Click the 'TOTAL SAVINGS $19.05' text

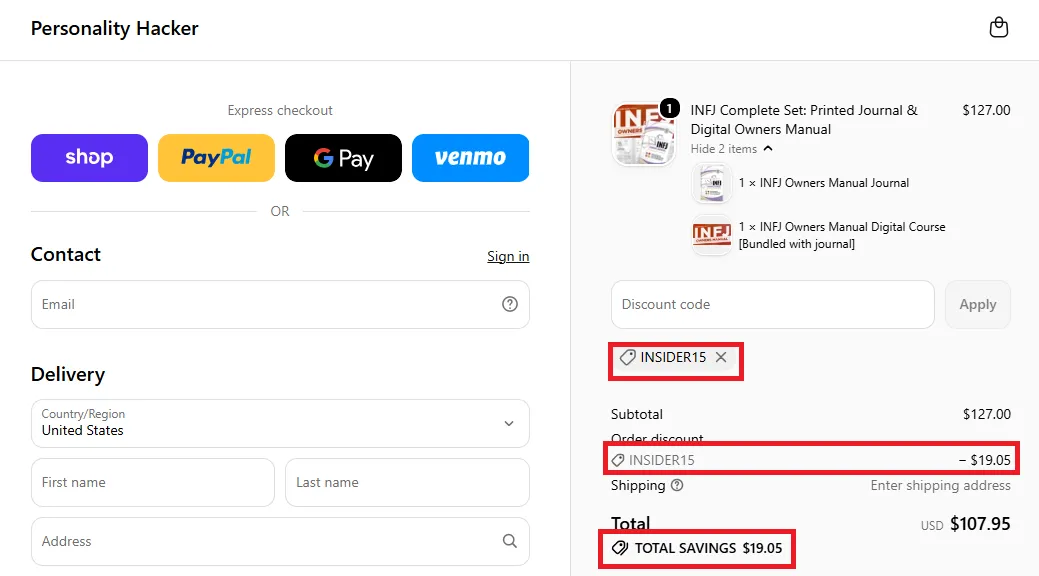click(x=708, y=548)
